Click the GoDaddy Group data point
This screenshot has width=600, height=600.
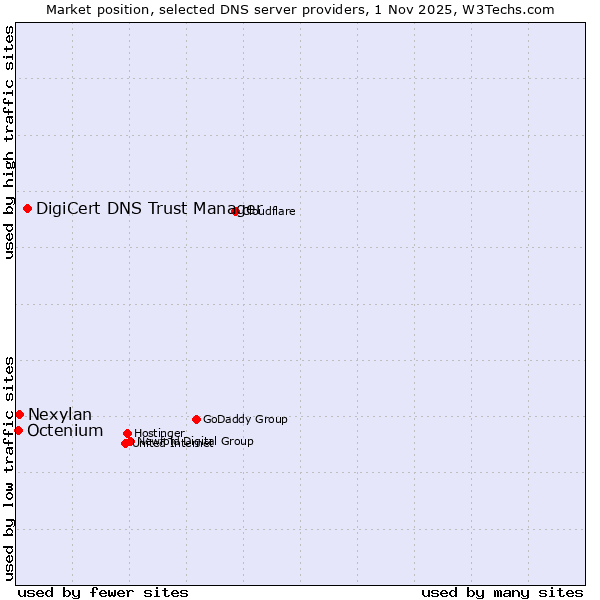[x=196, y=419]
